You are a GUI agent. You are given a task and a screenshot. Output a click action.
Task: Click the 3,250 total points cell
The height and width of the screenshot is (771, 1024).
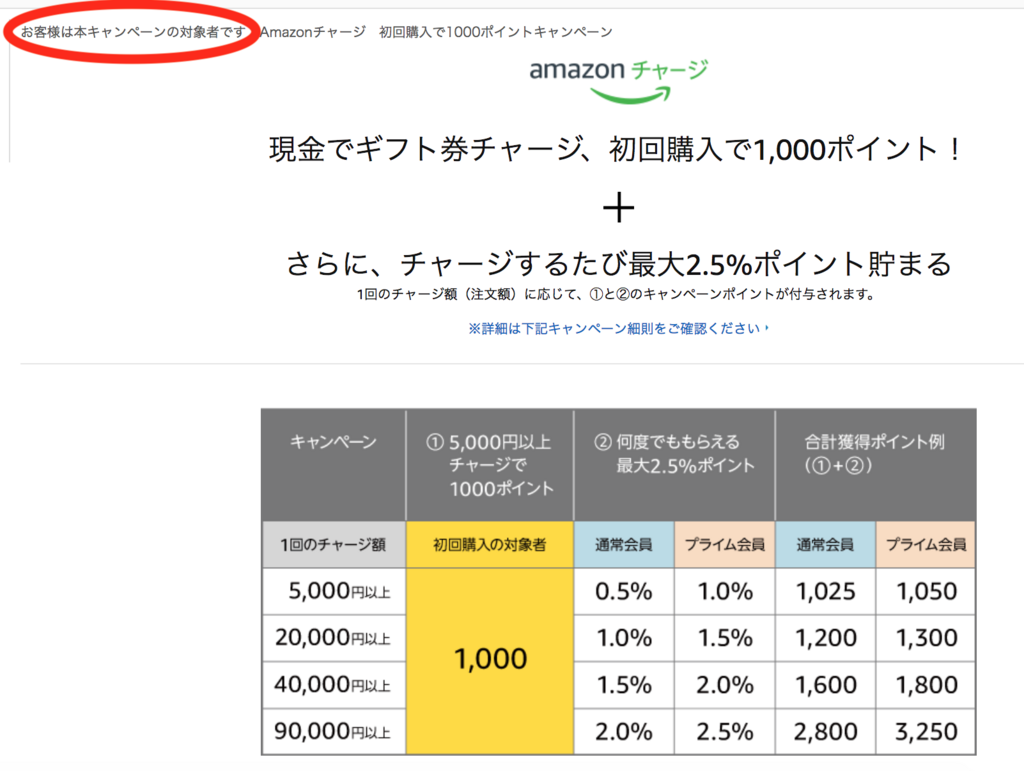(926, 731)
